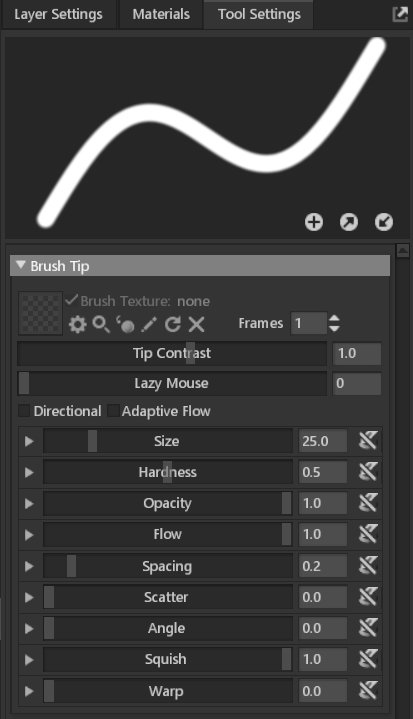Expand the Size parameter options
This screenshot has height=719, width=413.
[x=29, y=441]
